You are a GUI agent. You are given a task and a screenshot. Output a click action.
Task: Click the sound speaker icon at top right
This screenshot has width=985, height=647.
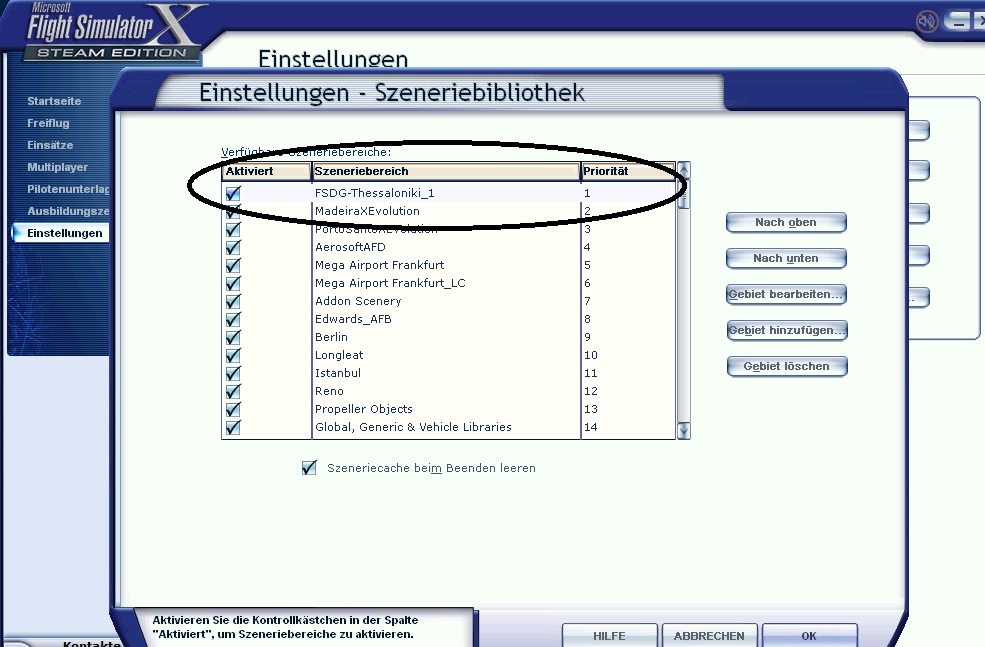coord(927,21)
